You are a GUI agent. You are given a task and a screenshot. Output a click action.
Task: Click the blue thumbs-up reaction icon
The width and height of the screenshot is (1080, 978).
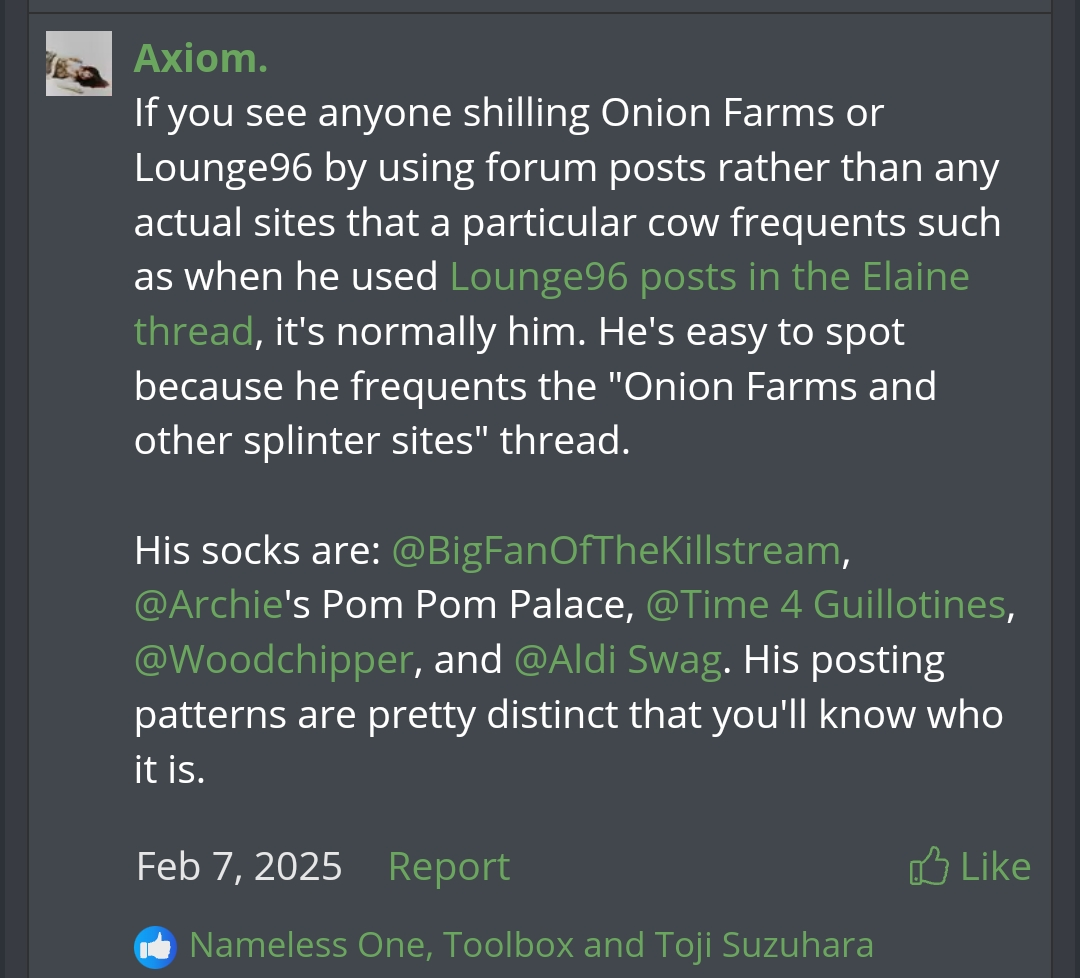tap(154, 946)
